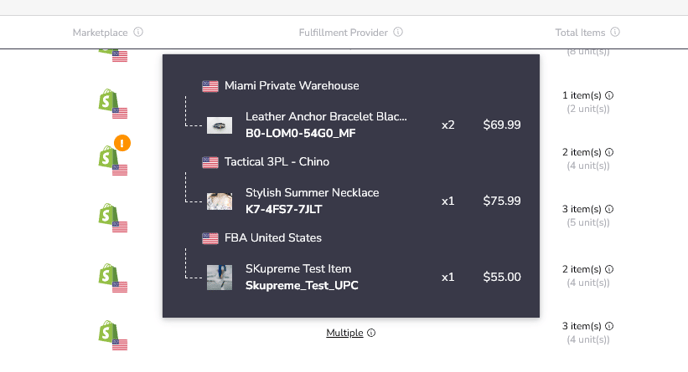Click the orange warning badge on Shopify icon
The height and width of the screenshot is (372, 688).
(x=122, y=143)
